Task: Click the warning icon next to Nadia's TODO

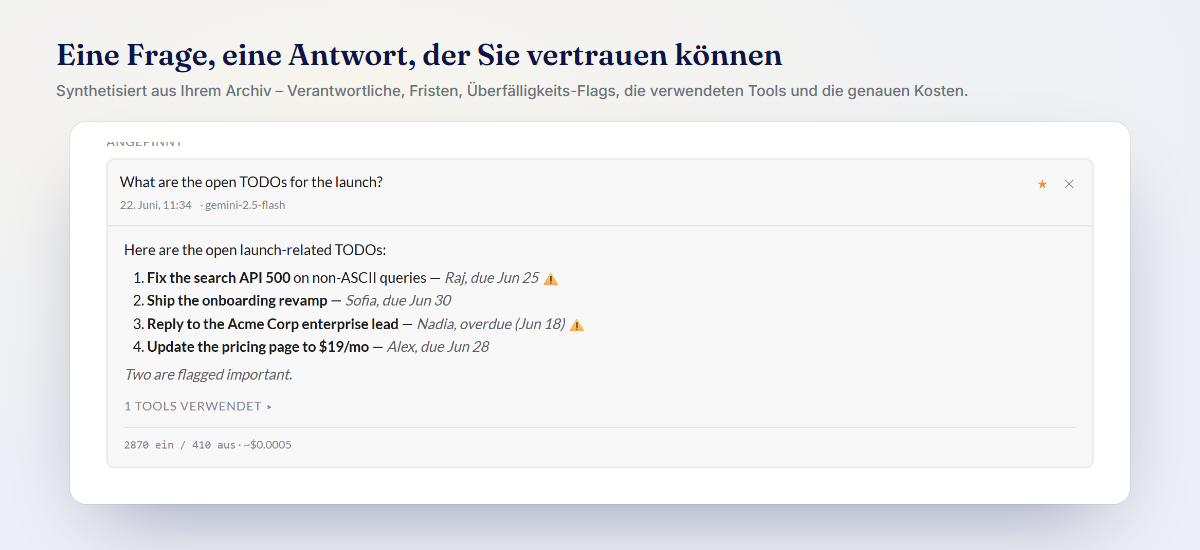Action: 577,325
